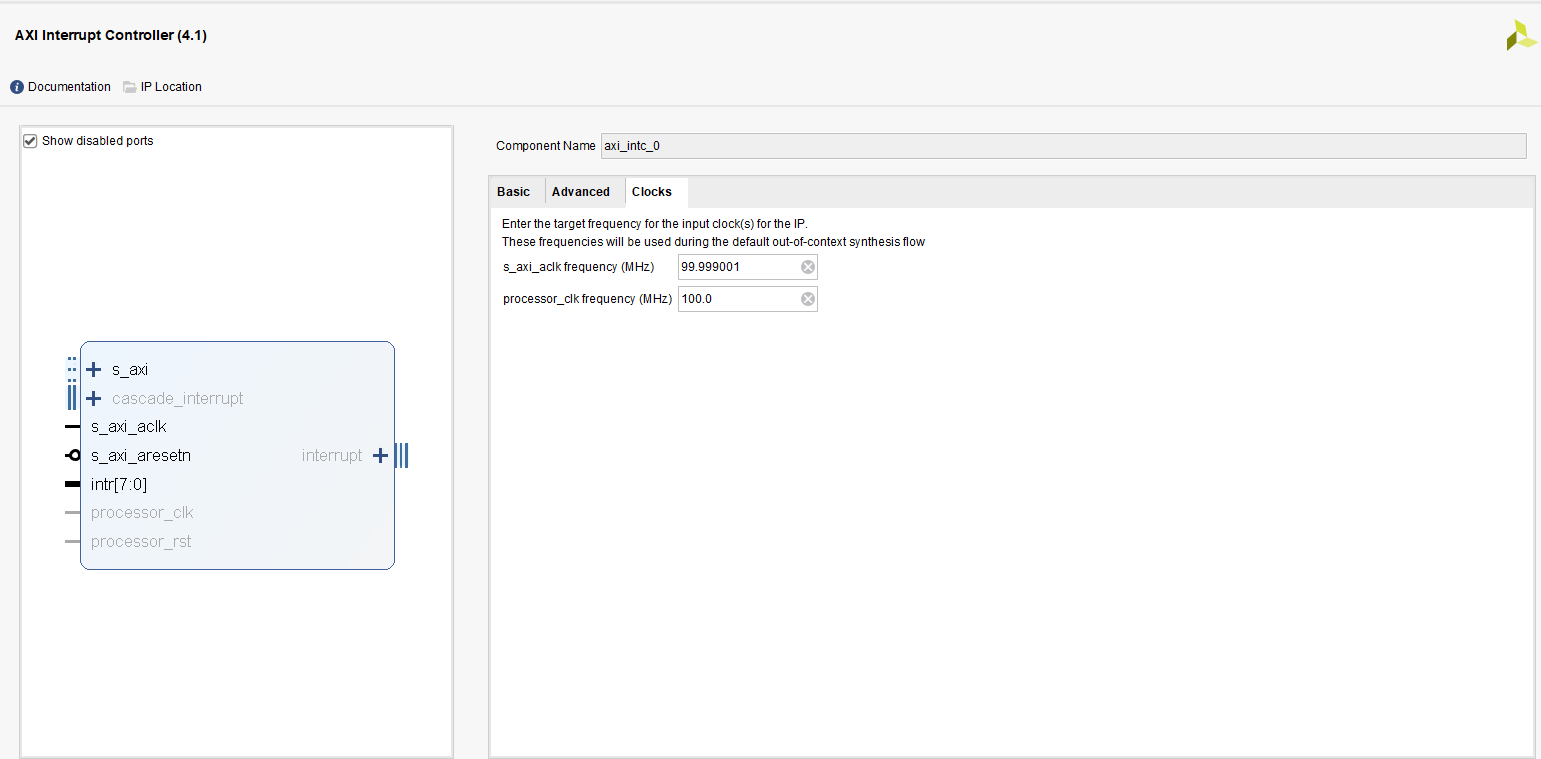Open the IP Location link
The height and width of the screenshot is (759, 1541).
[x=171, y=86]
